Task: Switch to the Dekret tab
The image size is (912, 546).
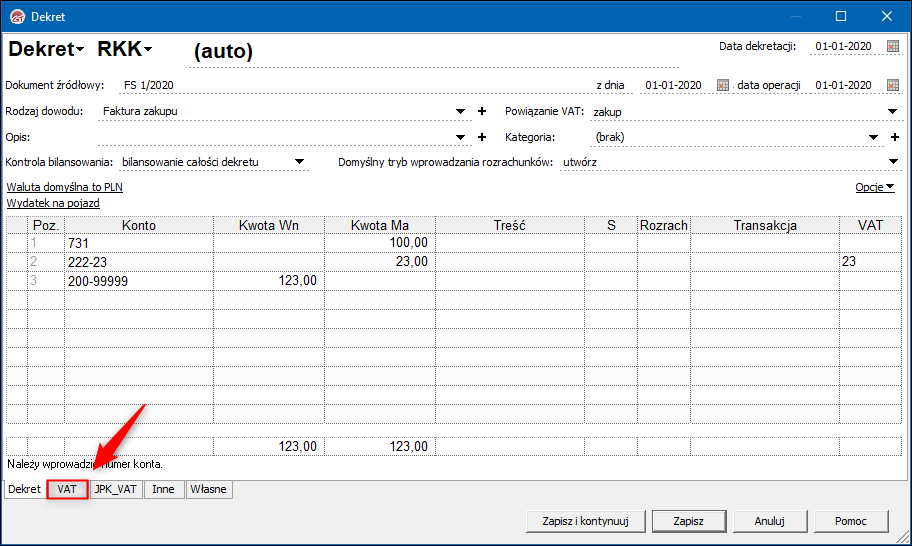Action: pyautogui.click(x=24, y=489)
